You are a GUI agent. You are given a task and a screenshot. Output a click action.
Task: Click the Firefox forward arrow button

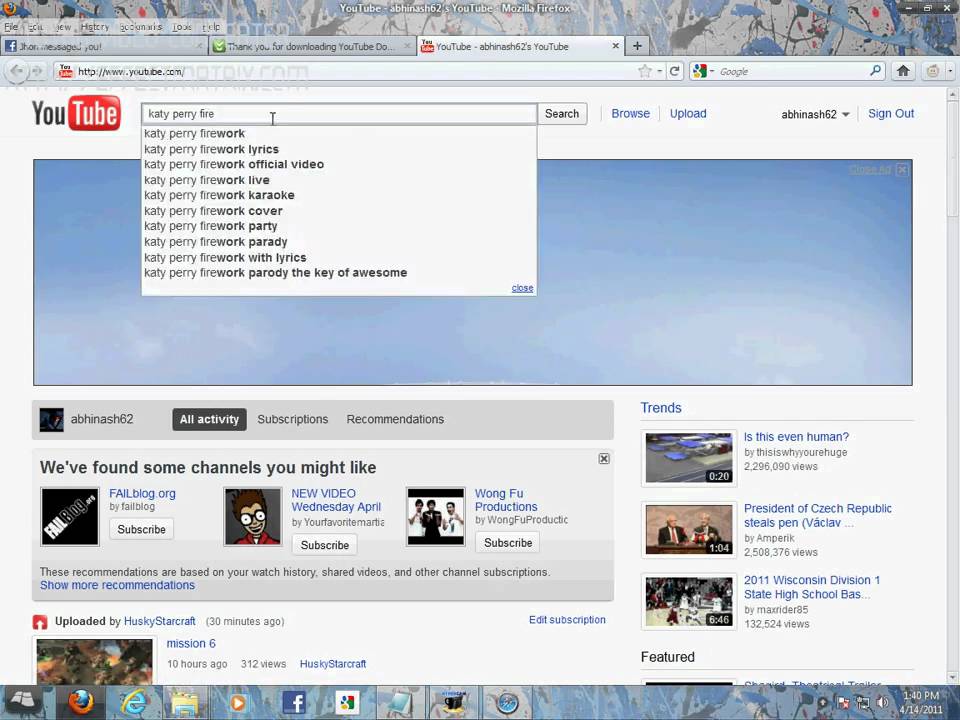[37, 72]
